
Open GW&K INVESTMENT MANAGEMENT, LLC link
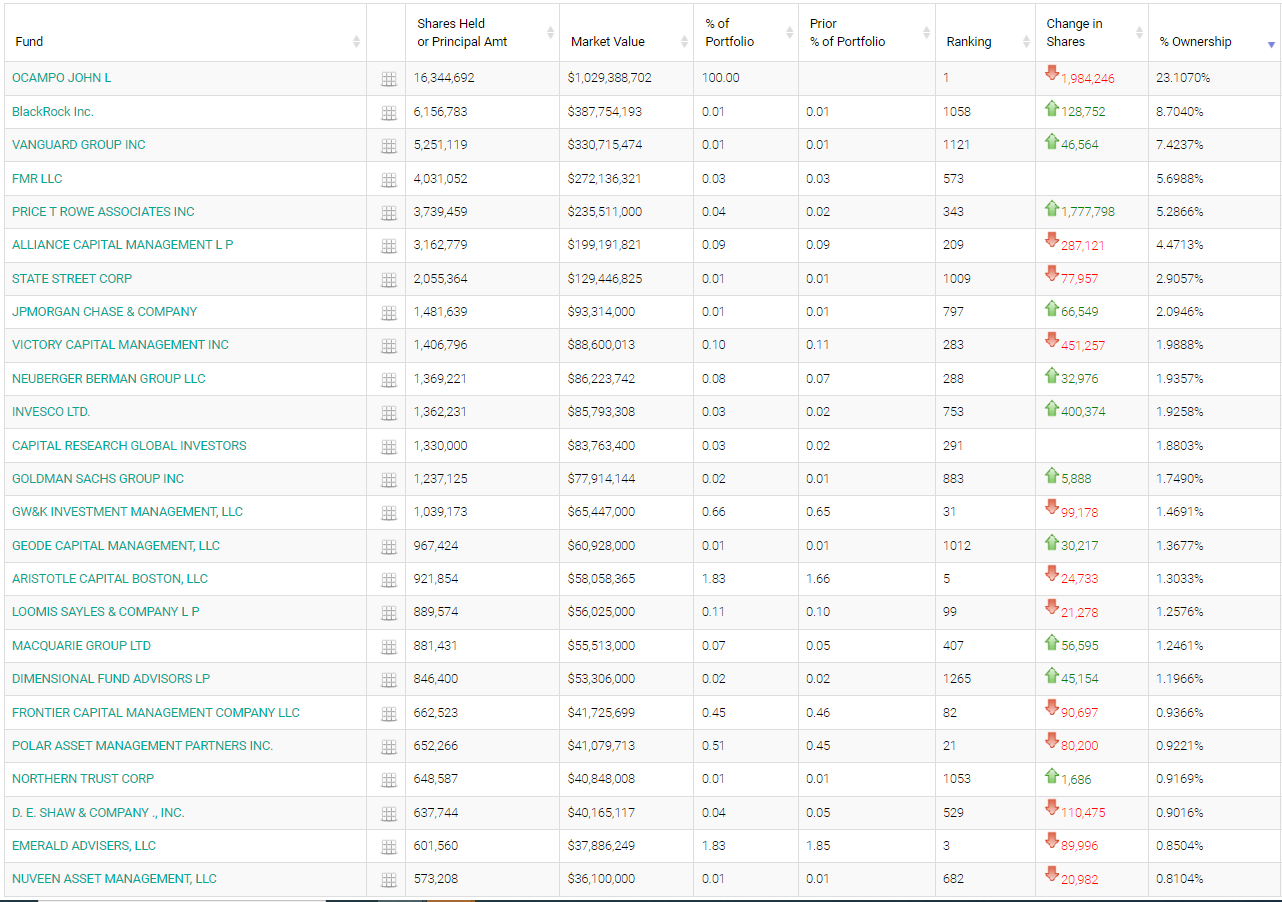[128, 512]
